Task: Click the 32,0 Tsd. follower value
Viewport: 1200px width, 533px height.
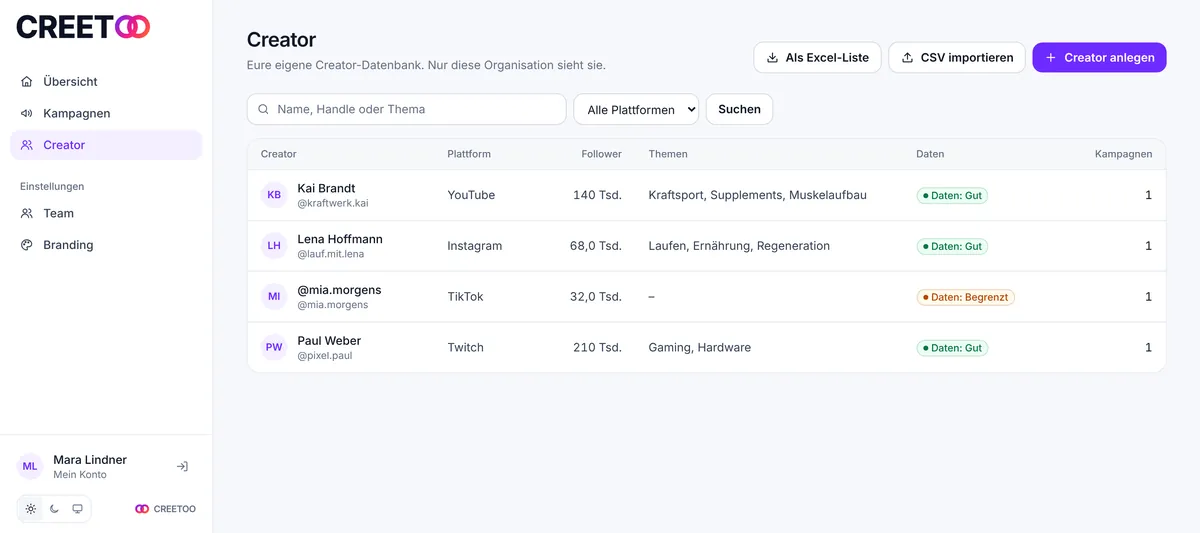Action: coord(596,297)
